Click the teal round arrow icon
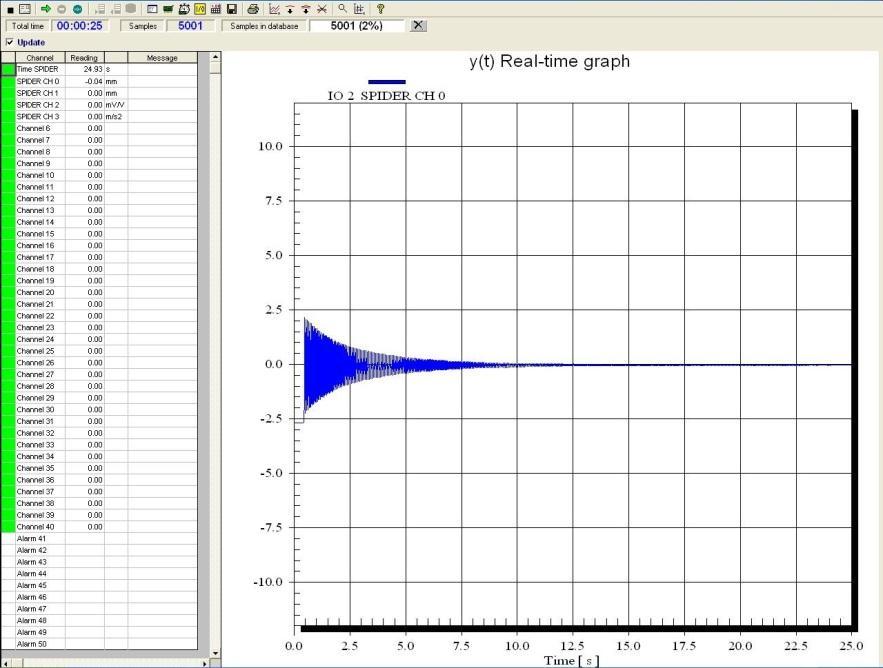 (77, 9)
